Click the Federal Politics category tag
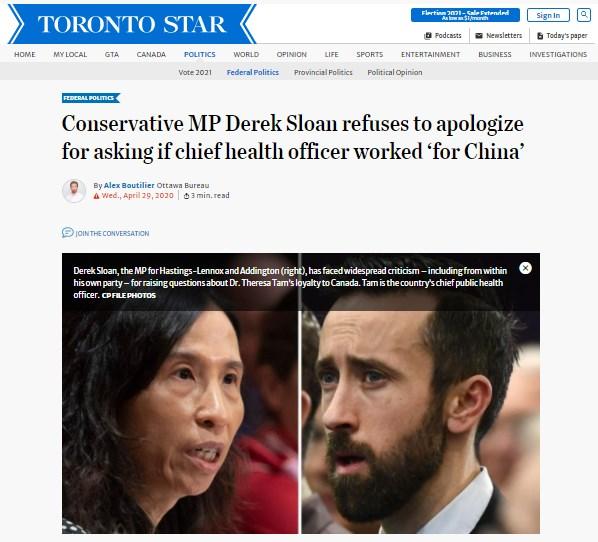 pos(91,98)
